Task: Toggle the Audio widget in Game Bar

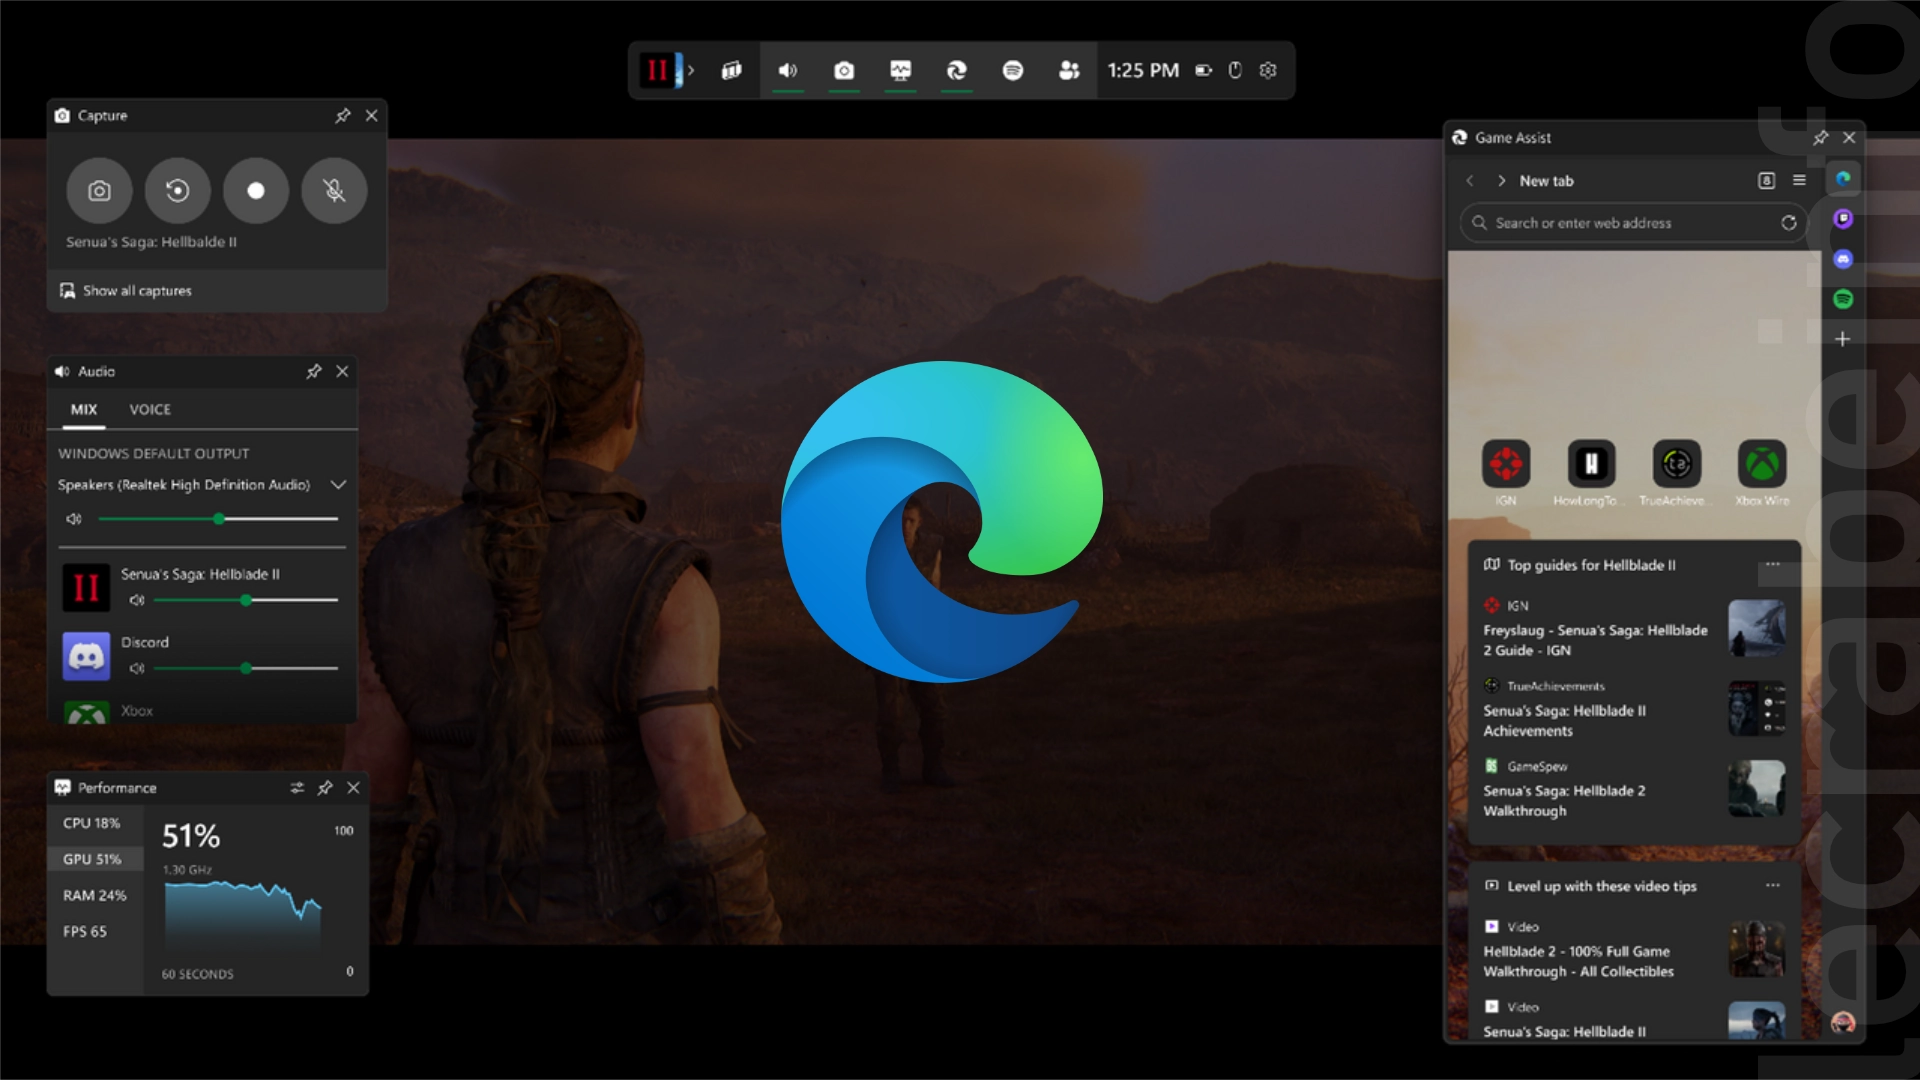Action: 788,70
